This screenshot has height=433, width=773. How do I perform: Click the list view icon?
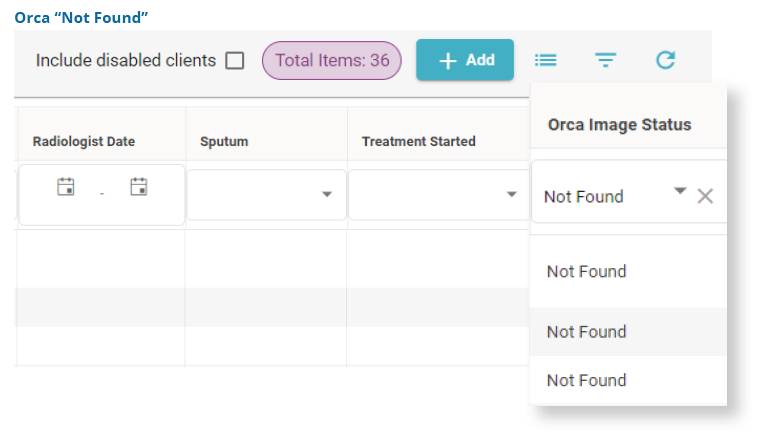(545, 60)
